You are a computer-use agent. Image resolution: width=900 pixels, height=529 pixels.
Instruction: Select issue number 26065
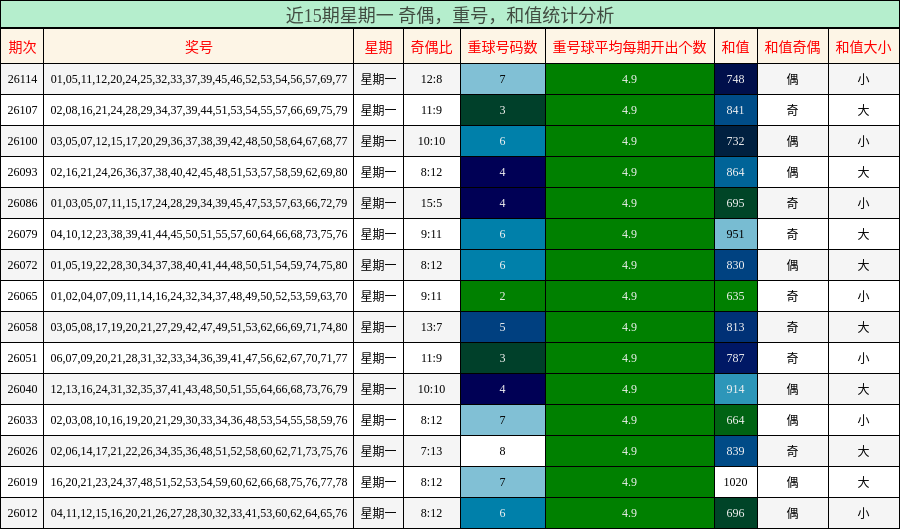(22, 296)
